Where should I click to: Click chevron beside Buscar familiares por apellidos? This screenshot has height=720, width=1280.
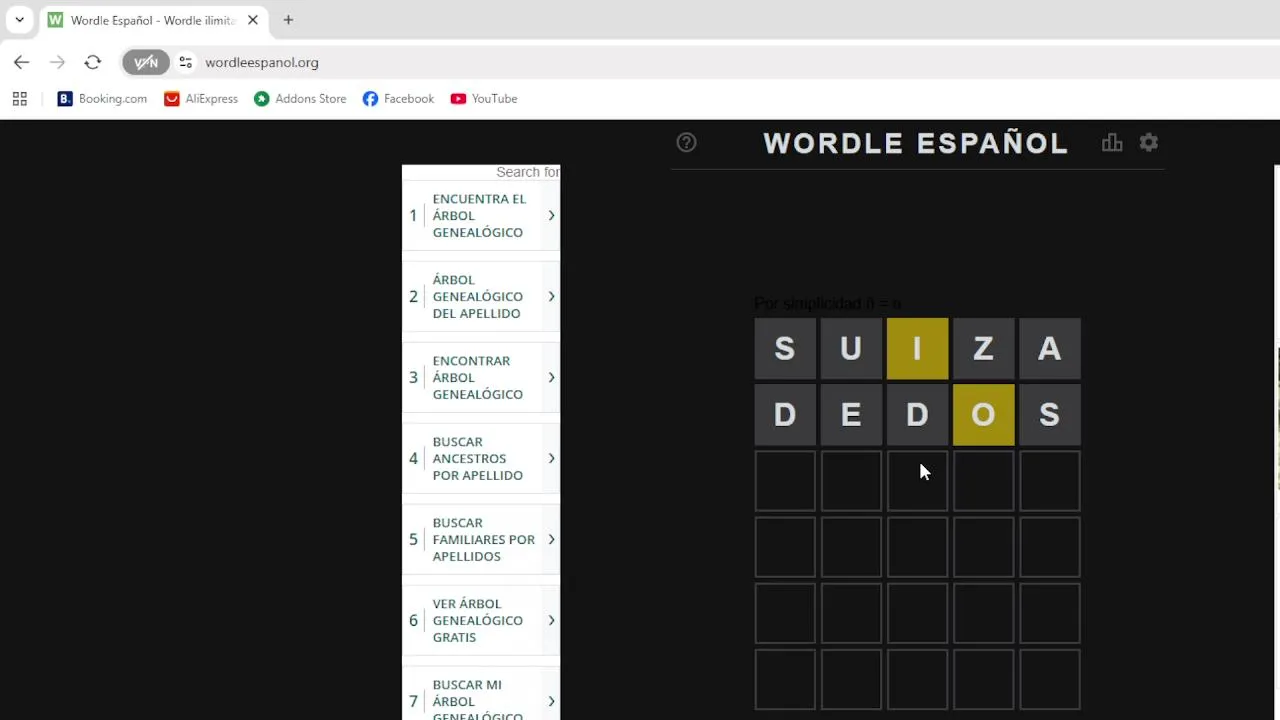(551, 540)
